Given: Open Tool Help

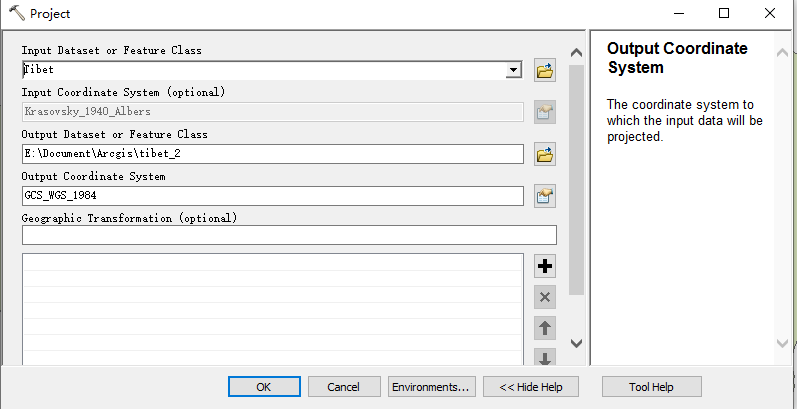Looking at the screenshot, I should [x=651, y=387].
